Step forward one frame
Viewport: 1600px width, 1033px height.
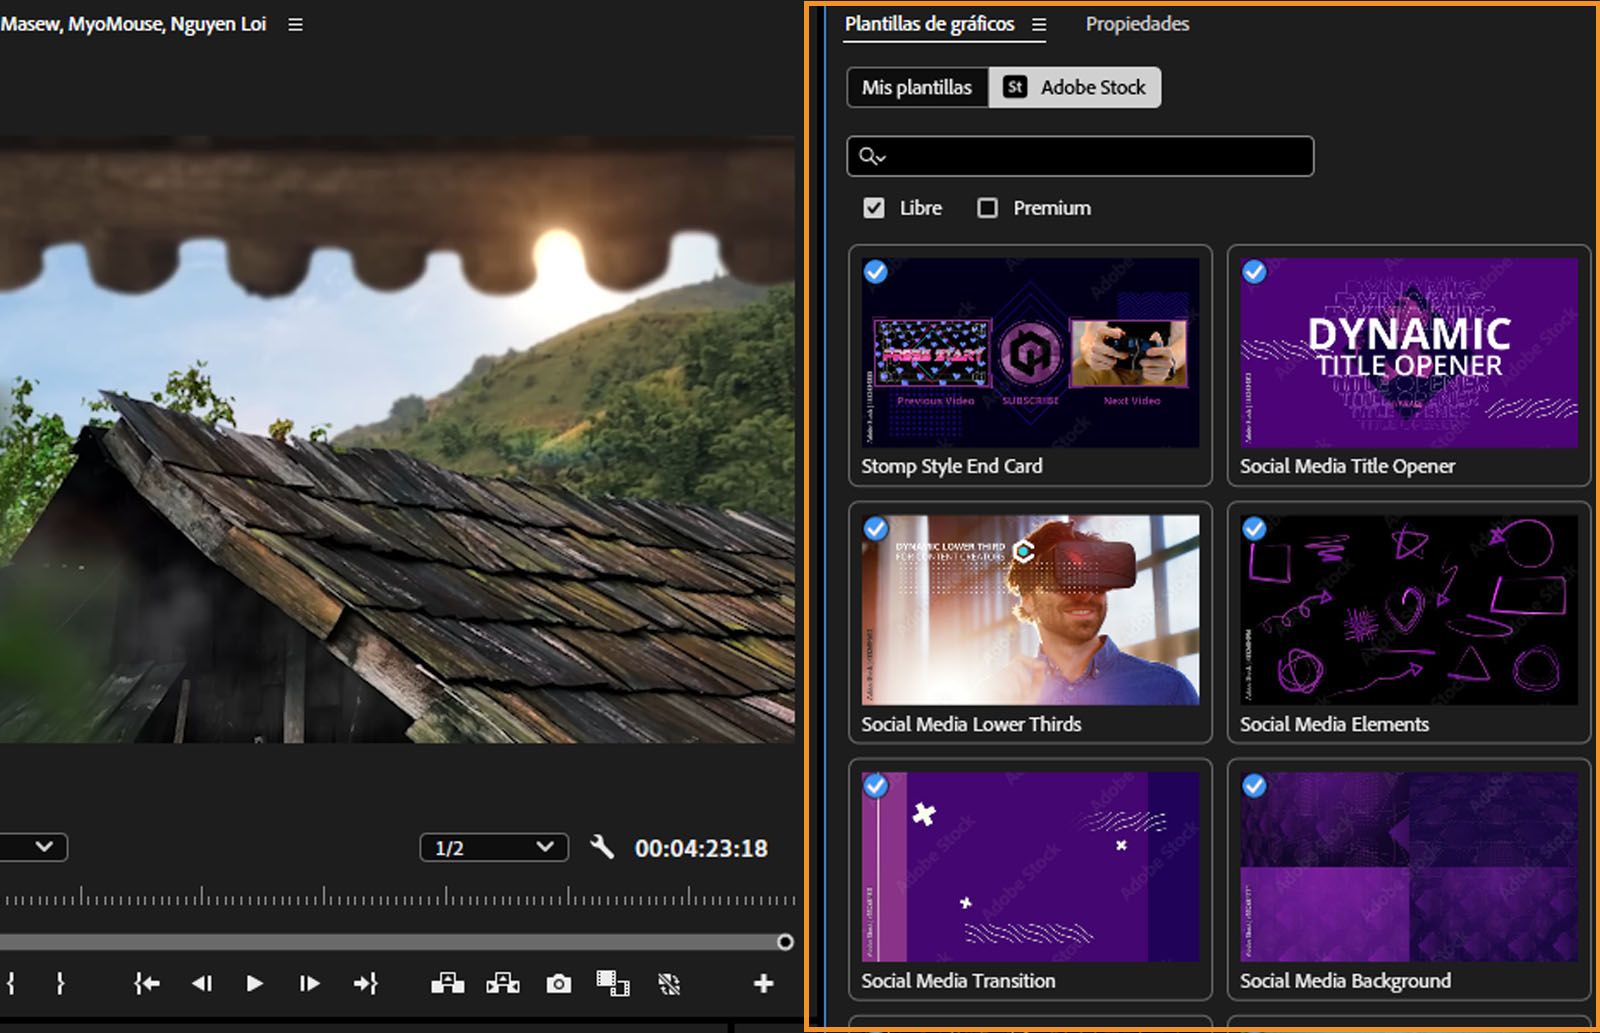(309, 984)
